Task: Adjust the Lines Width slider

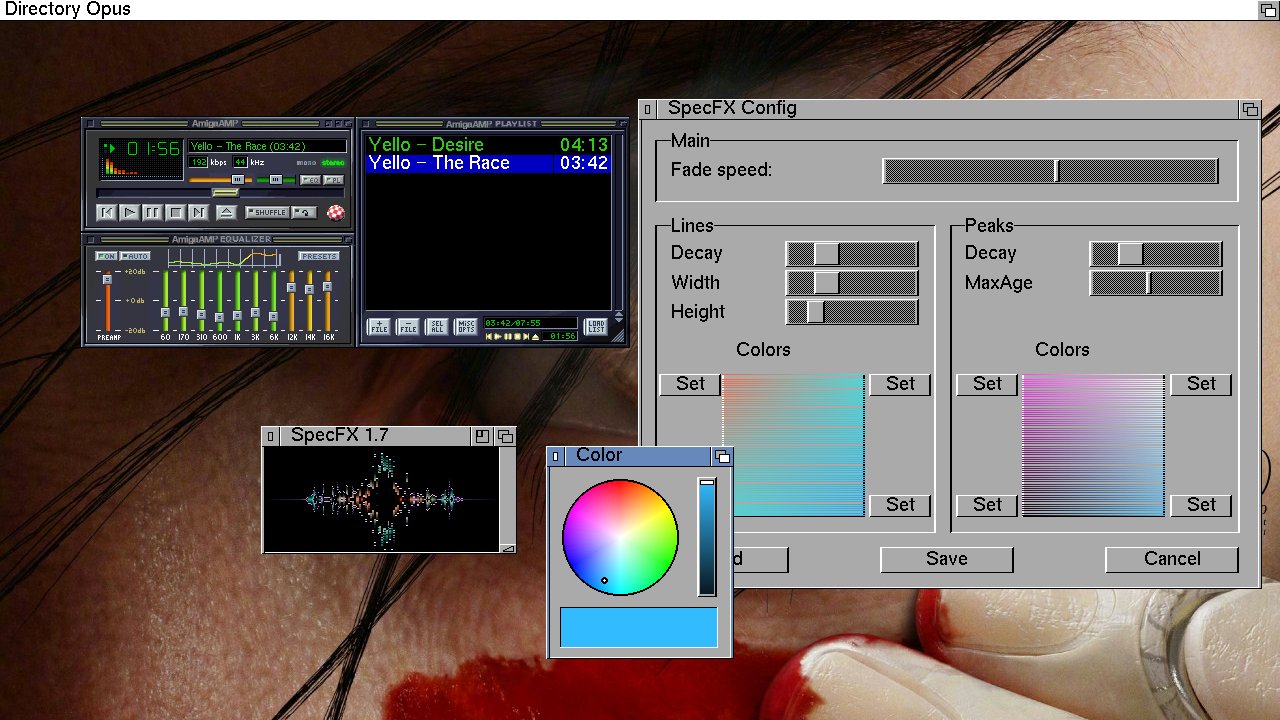Action: (852, 283)
